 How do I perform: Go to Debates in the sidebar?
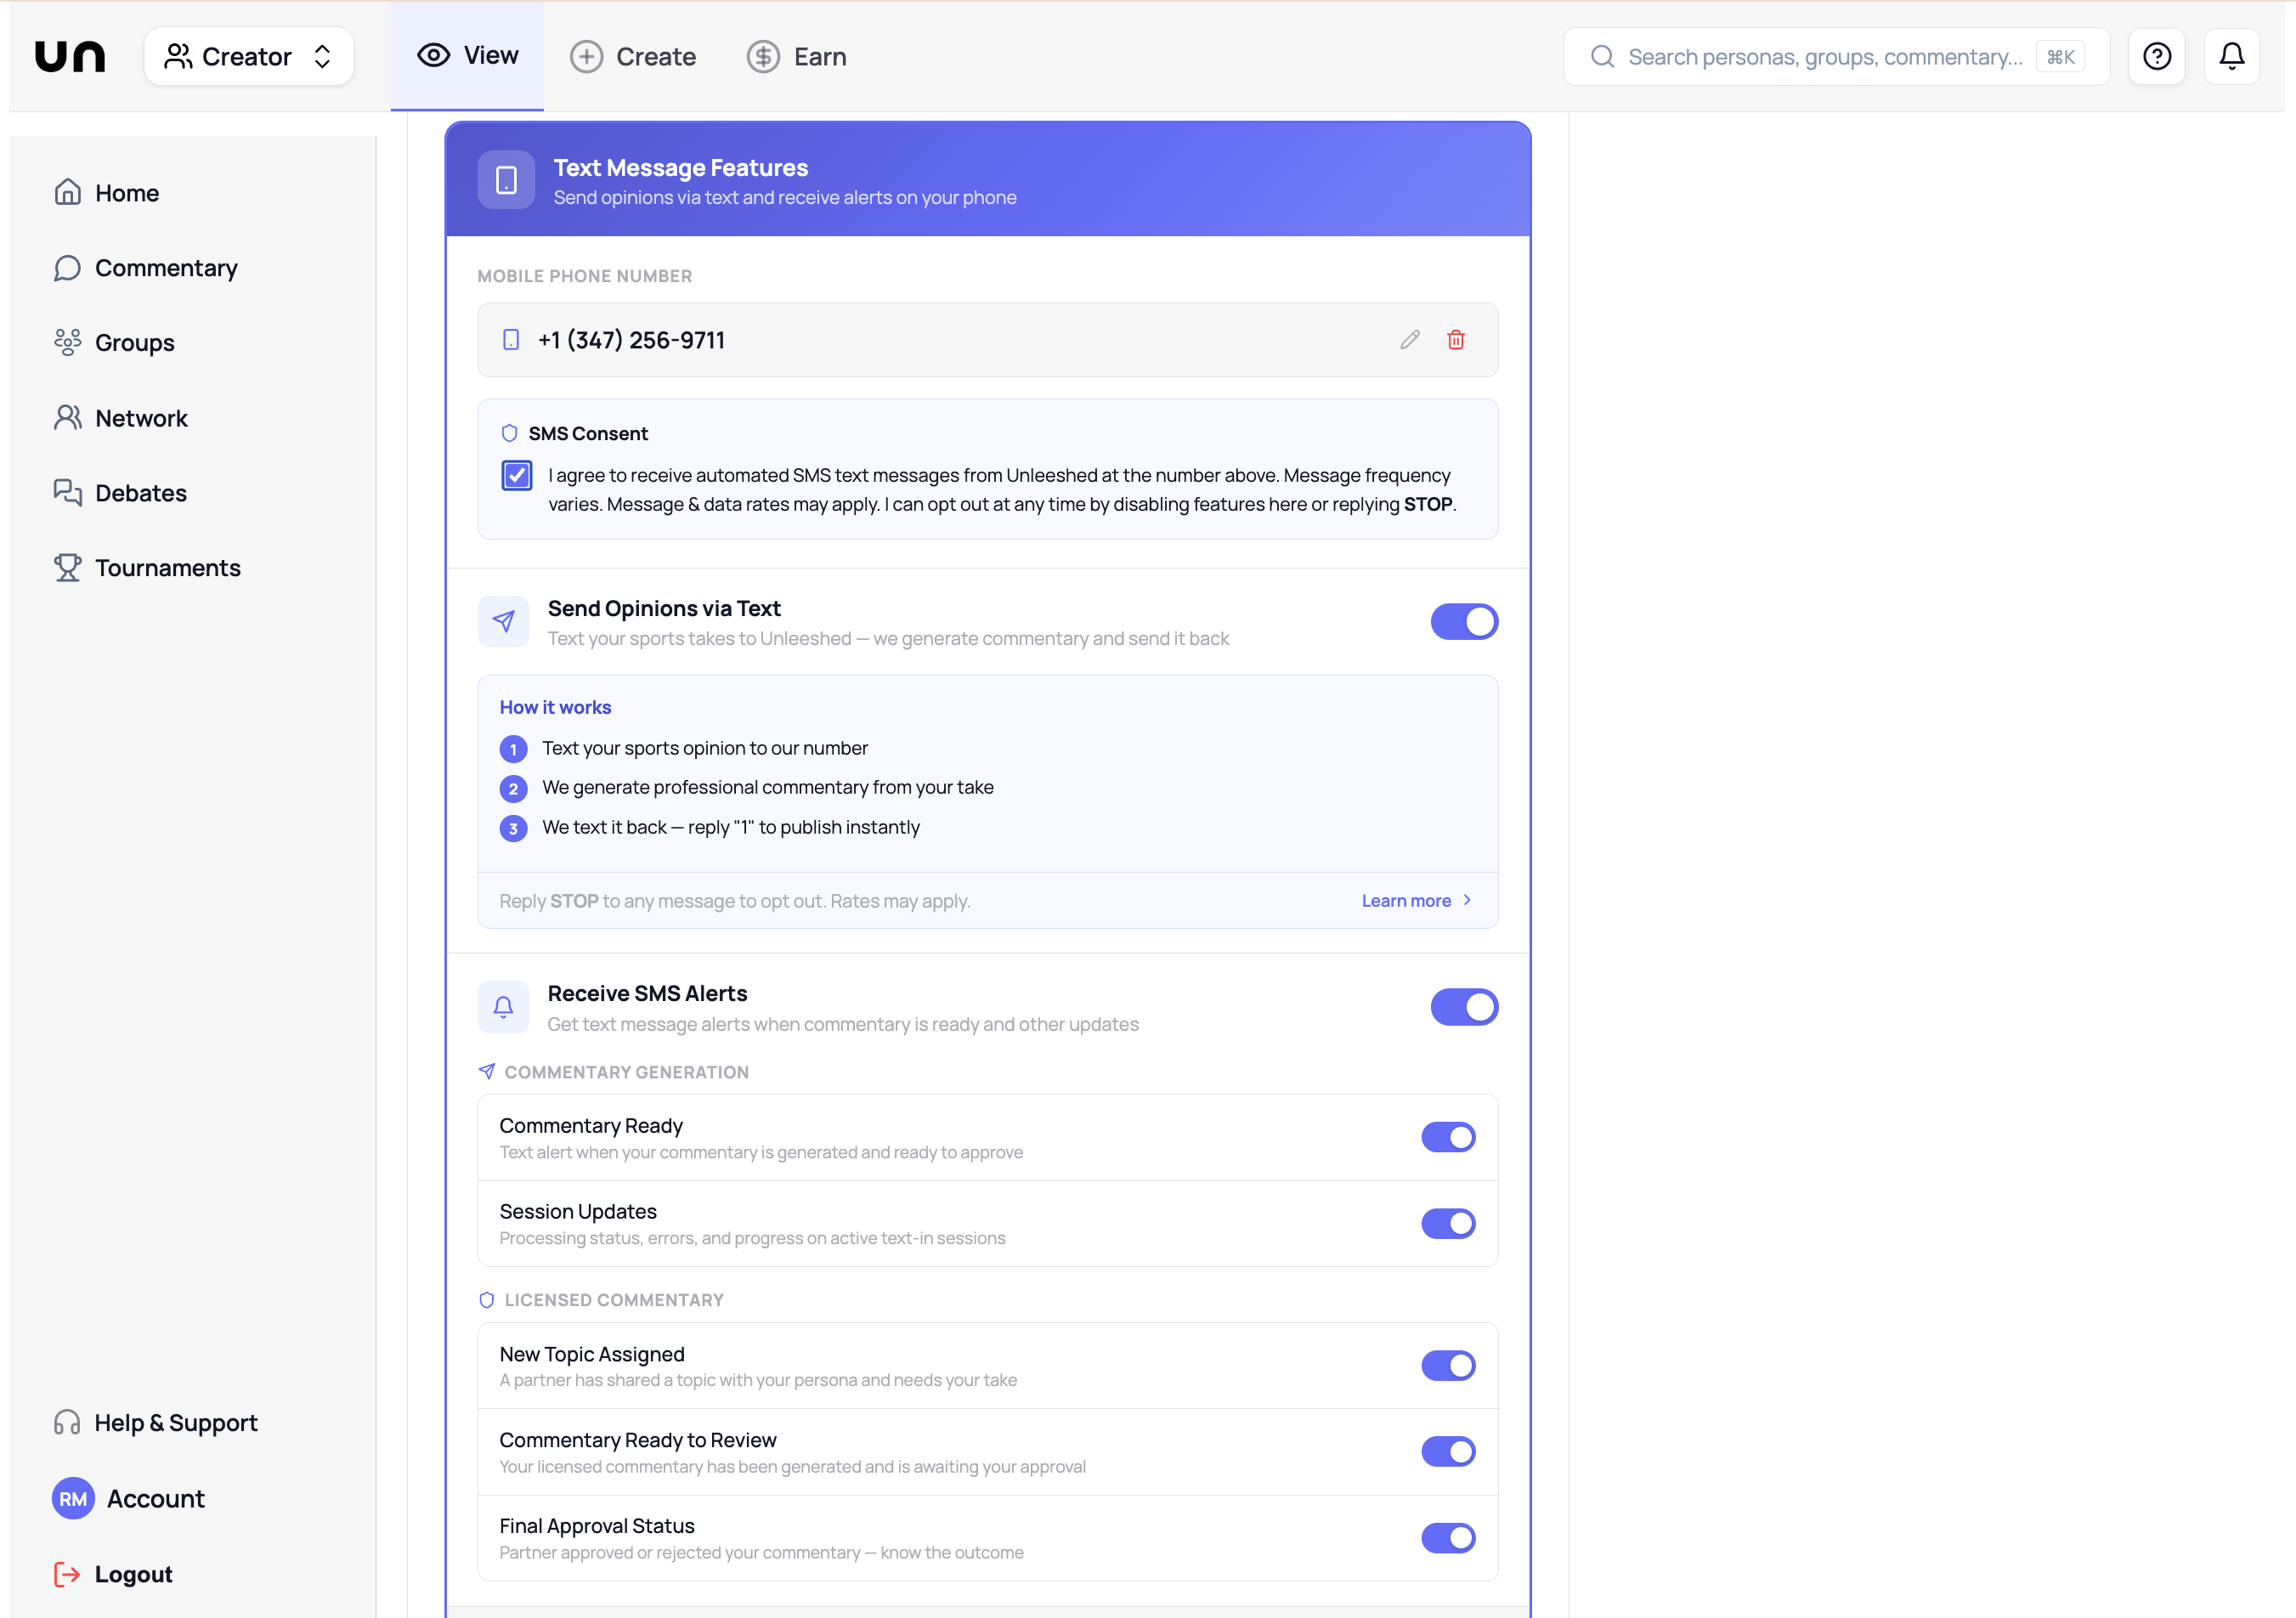click(140, 493)
